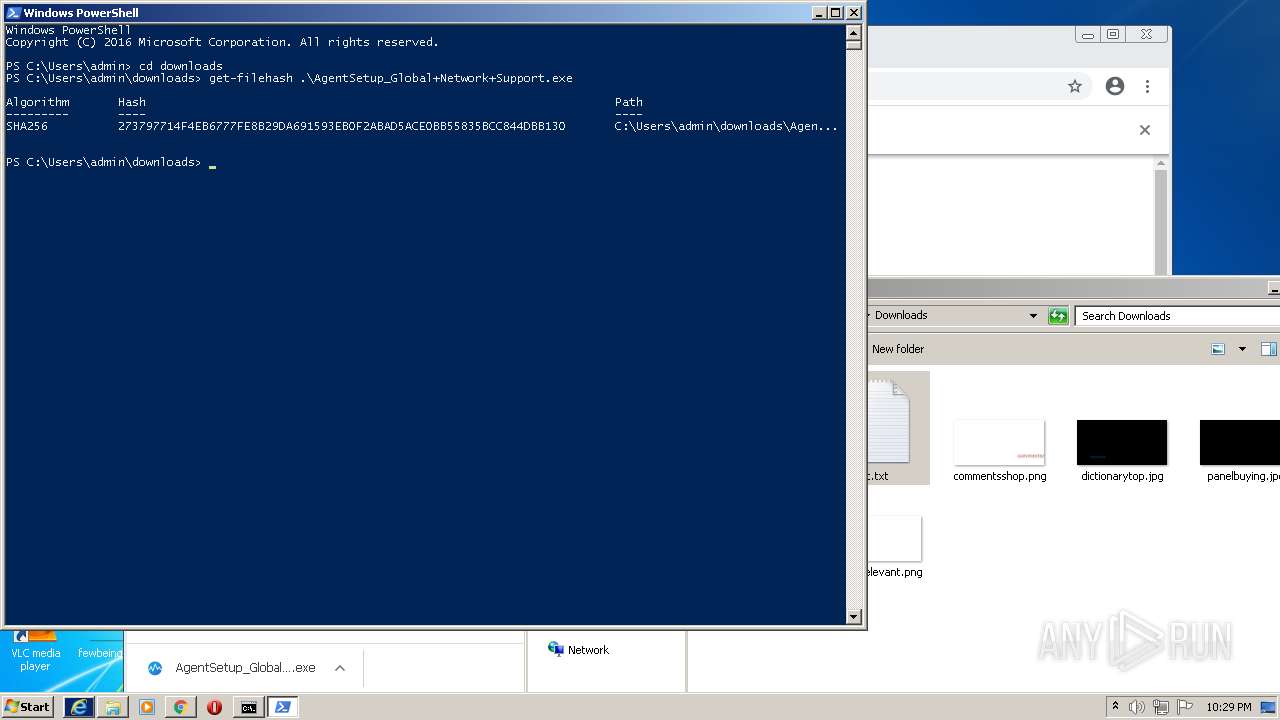The width and height of the screenshot is (1280, 720).
Task: Create a New folder in Explorer
Action: 898,349
